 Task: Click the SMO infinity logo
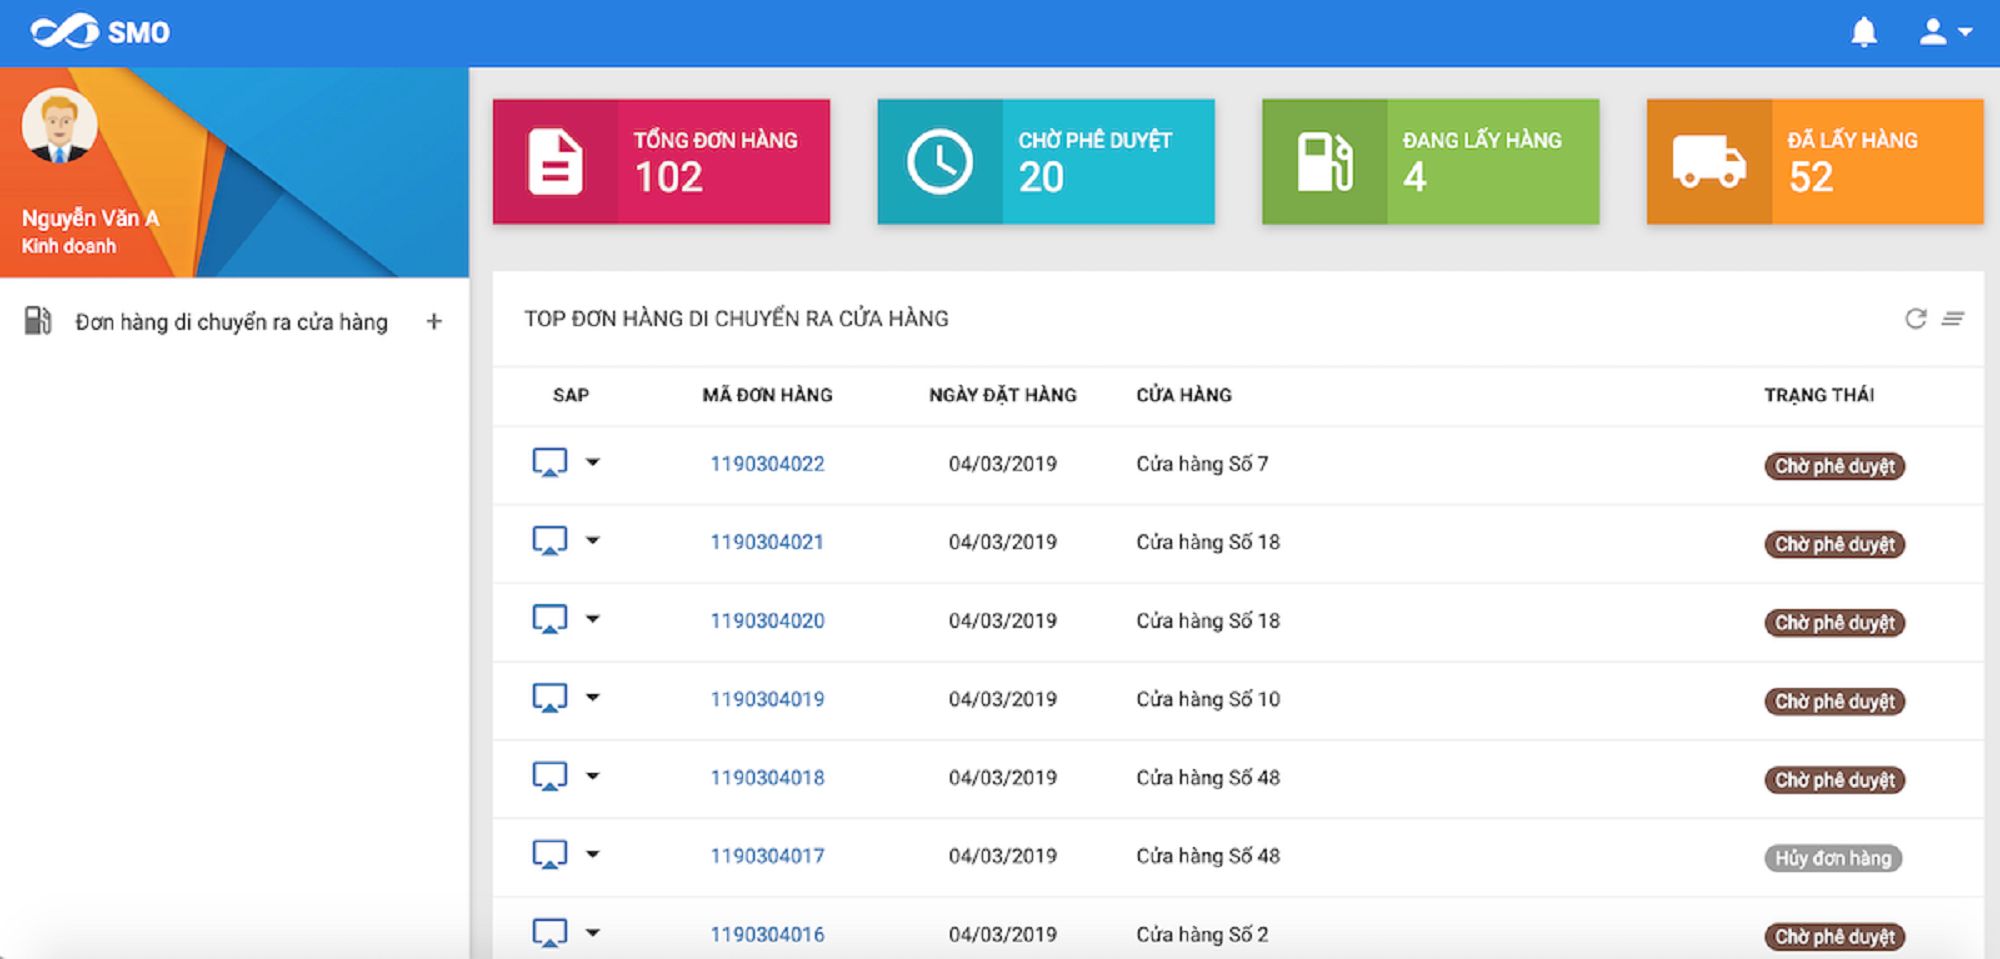(x=65, y=32)
